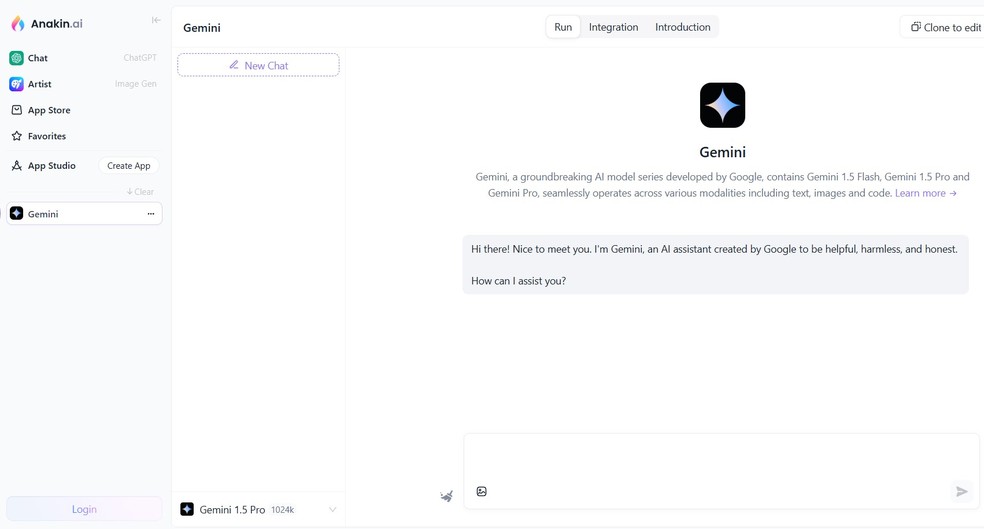The image size is (984, 529).
Task: Open Chat from the sidebar
Action: coord(83,58)
